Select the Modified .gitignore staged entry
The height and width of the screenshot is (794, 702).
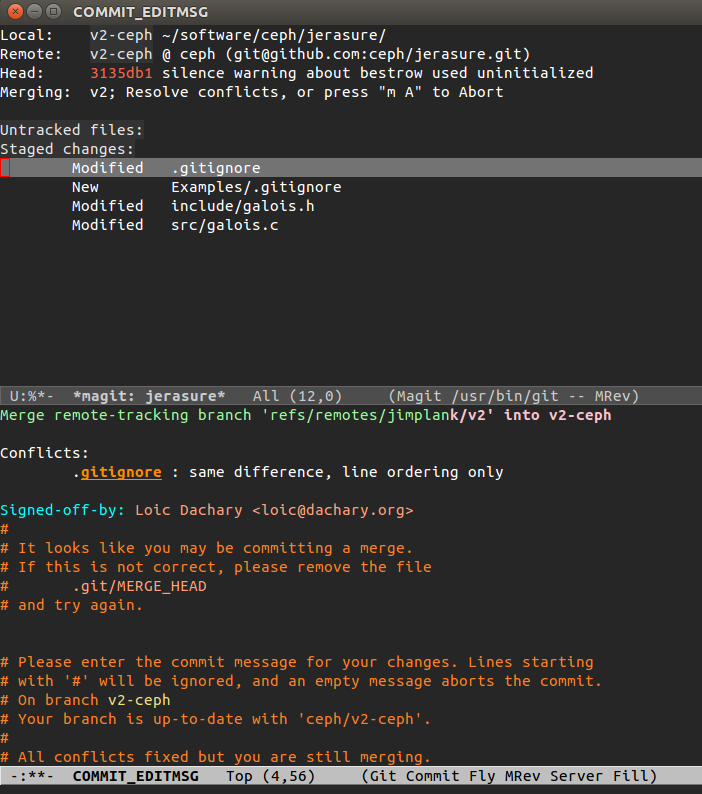(351, 168)
